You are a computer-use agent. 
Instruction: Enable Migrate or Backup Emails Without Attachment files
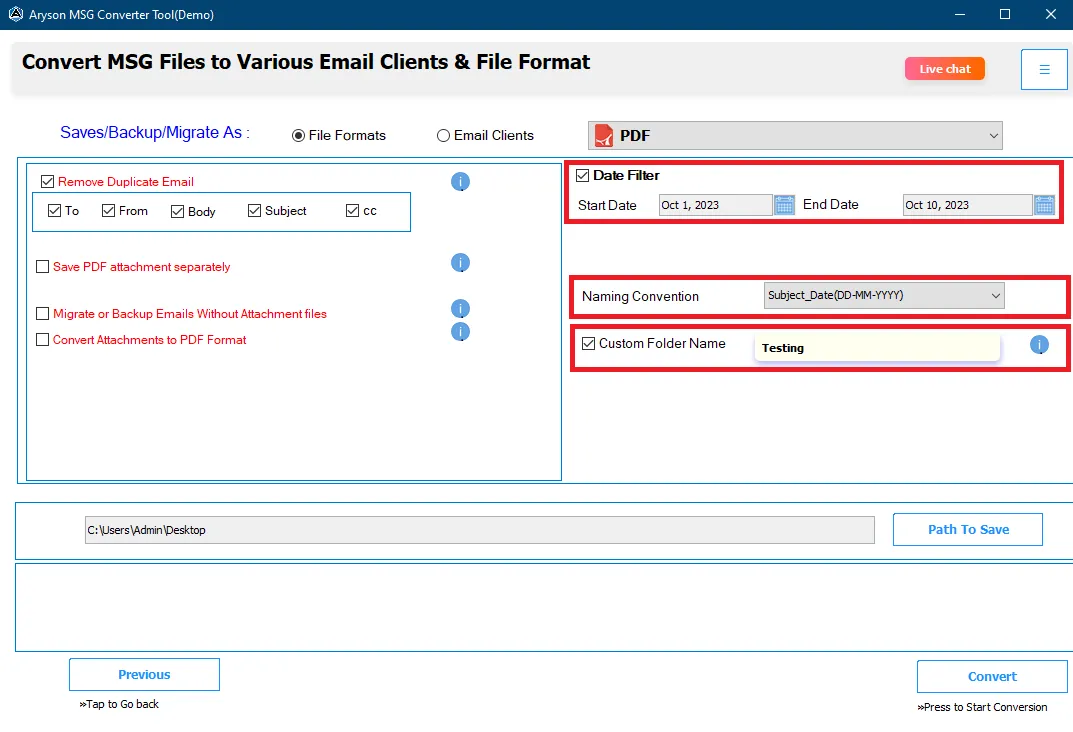click(x=42, y=313)
